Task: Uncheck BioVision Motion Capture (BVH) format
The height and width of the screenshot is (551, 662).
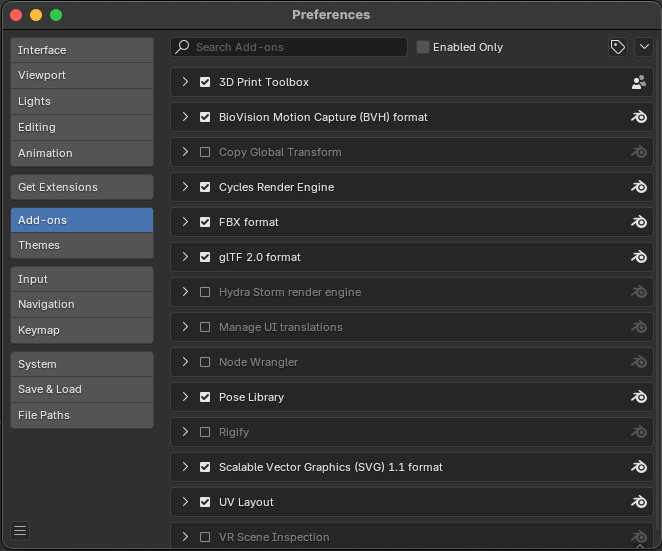Action: (205, 117)
